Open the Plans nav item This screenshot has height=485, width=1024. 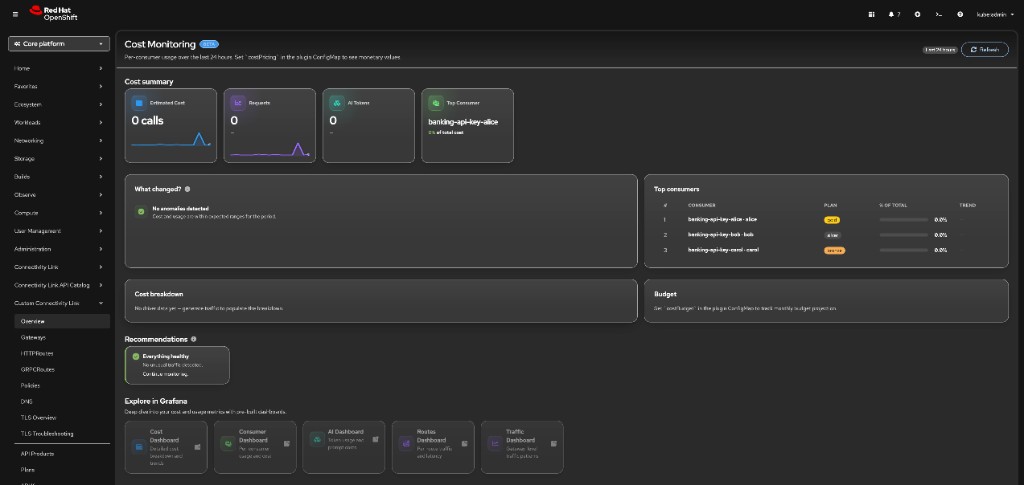62,469
